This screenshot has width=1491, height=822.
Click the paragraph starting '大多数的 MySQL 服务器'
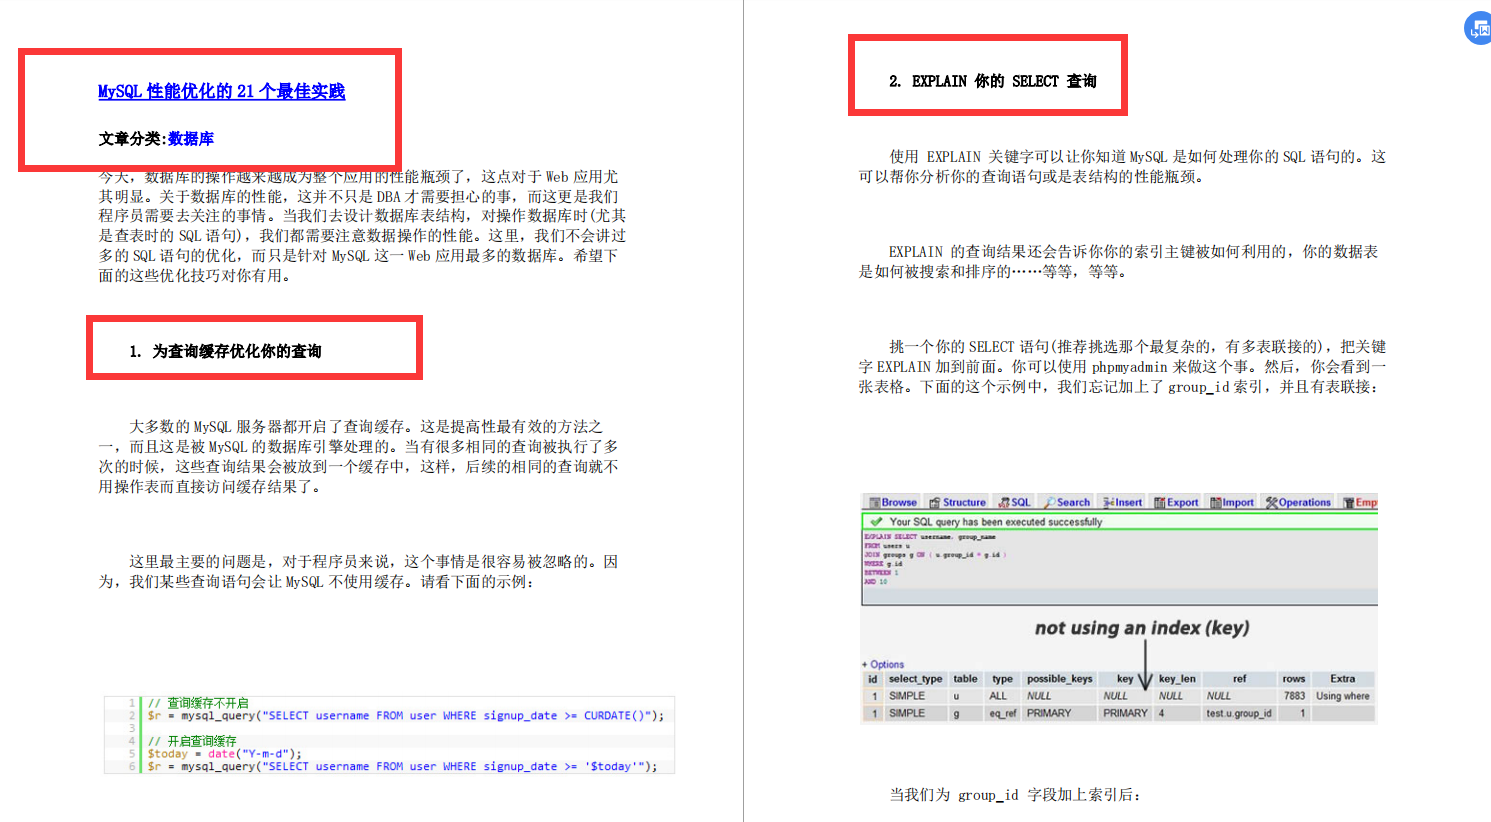coord(358,457)
